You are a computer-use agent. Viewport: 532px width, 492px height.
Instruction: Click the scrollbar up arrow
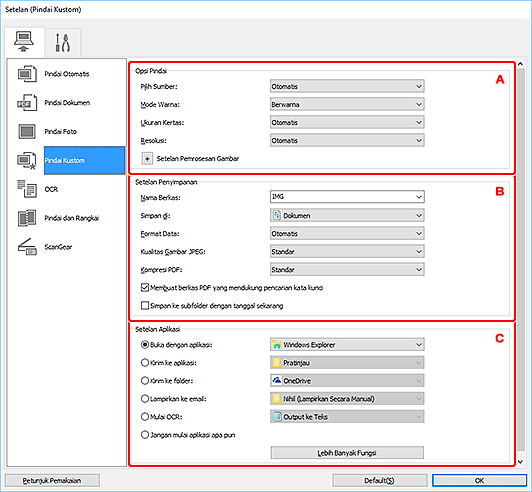[521, 64]
